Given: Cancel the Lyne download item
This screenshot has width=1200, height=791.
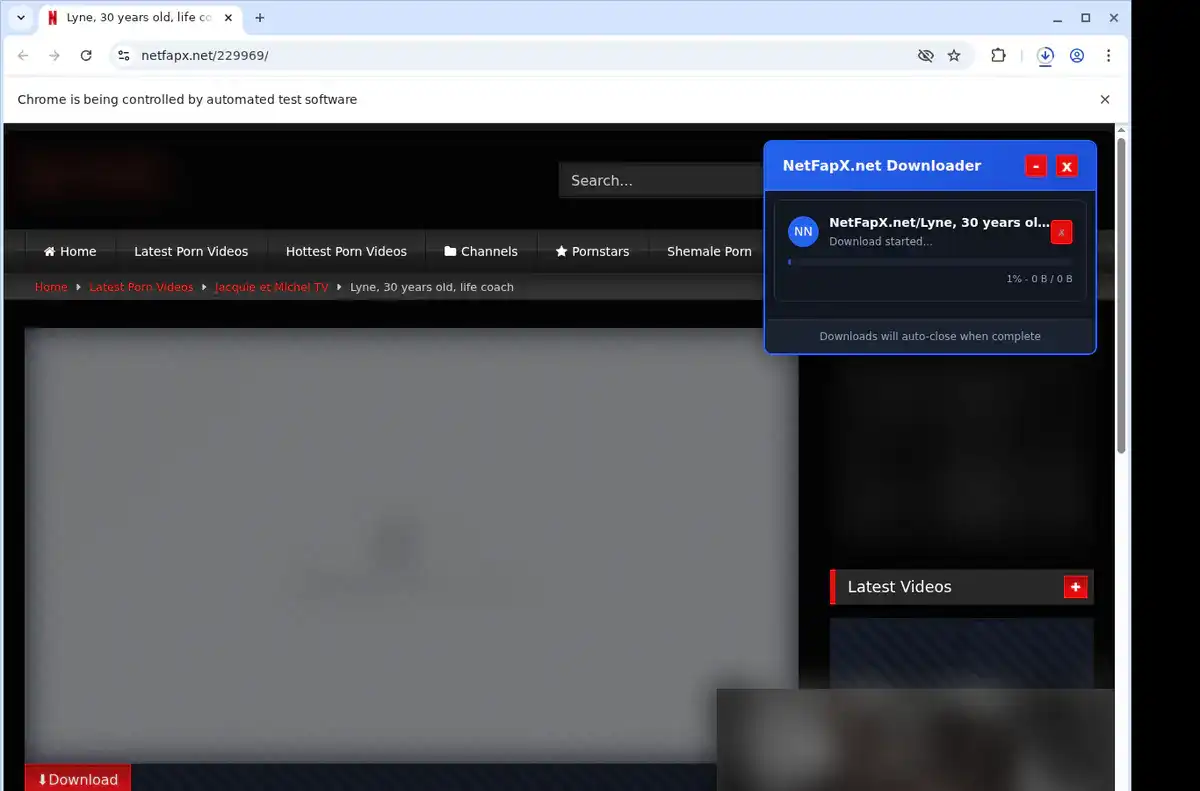Looking at the screenshot, I should pos(1061,232).
